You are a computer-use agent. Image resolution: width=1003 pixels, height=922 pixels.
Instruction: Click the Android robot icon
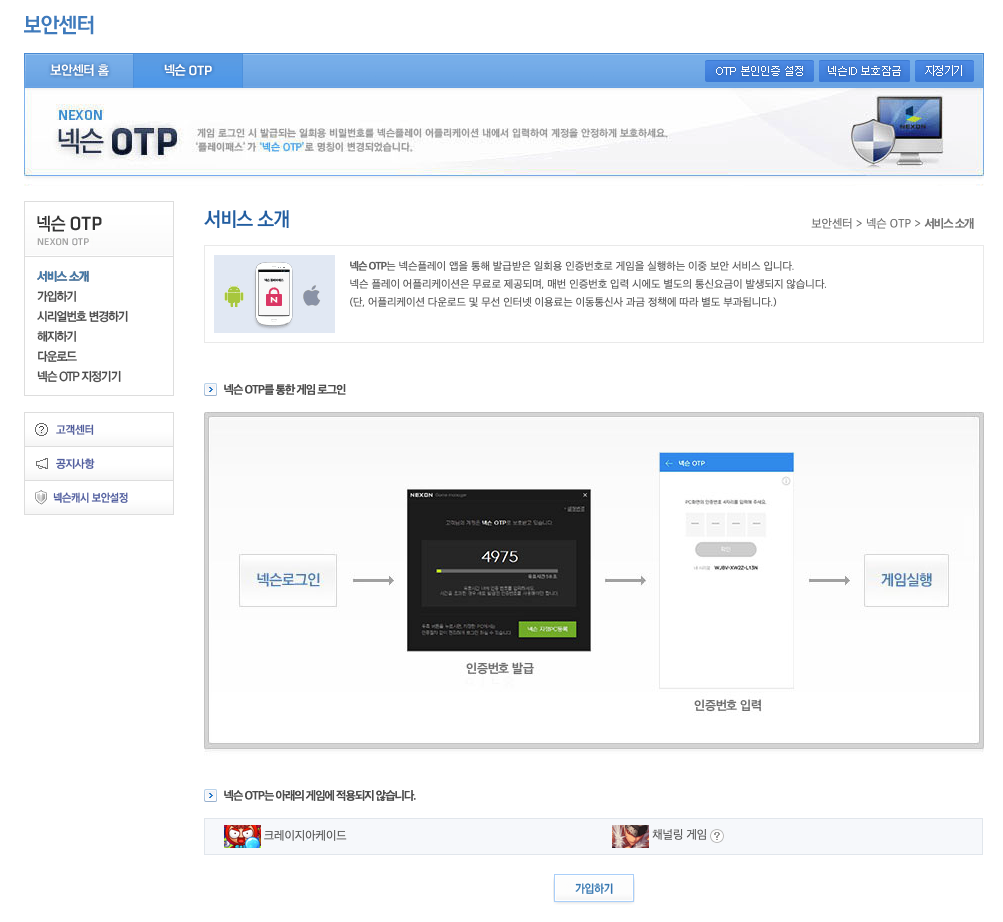click(x=234, y=296)
